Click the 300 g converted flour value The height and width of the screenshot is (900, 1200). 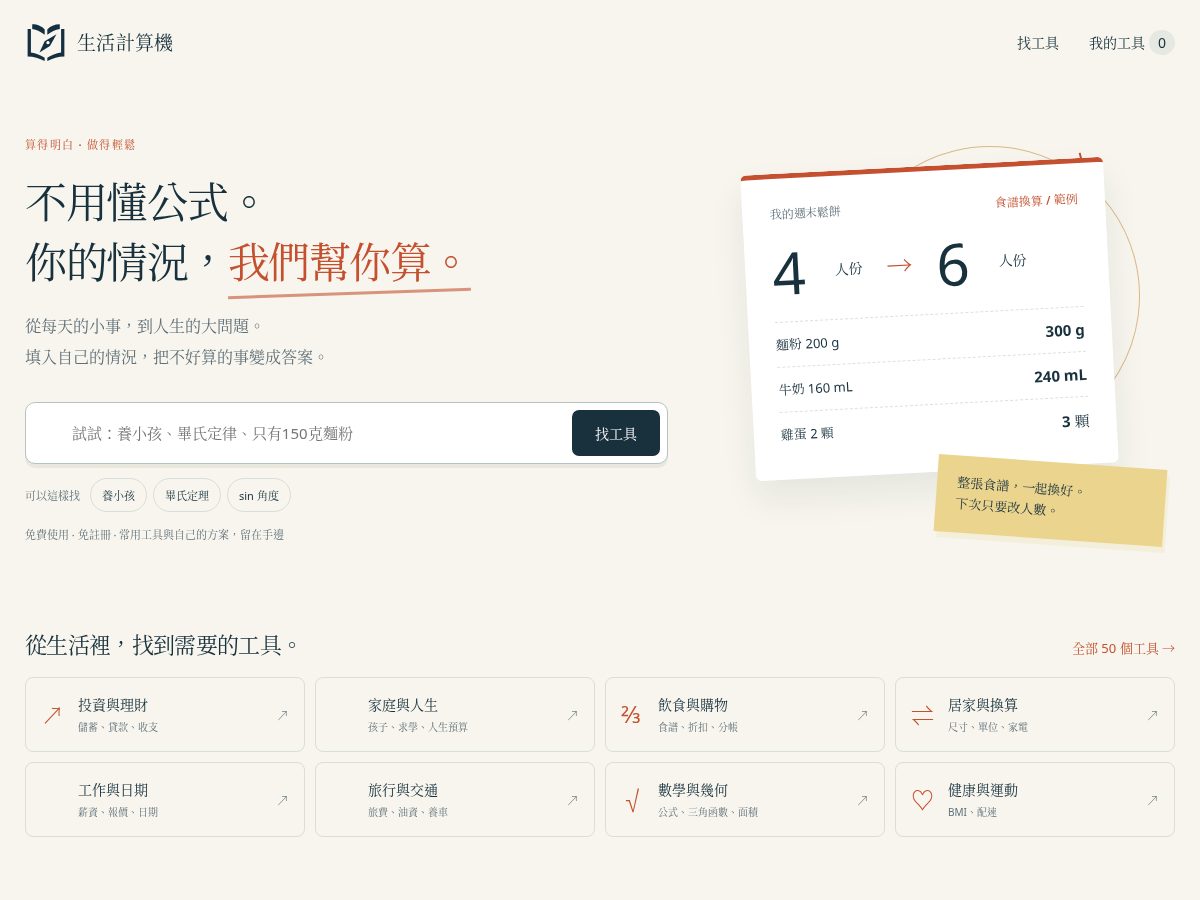1065,331
